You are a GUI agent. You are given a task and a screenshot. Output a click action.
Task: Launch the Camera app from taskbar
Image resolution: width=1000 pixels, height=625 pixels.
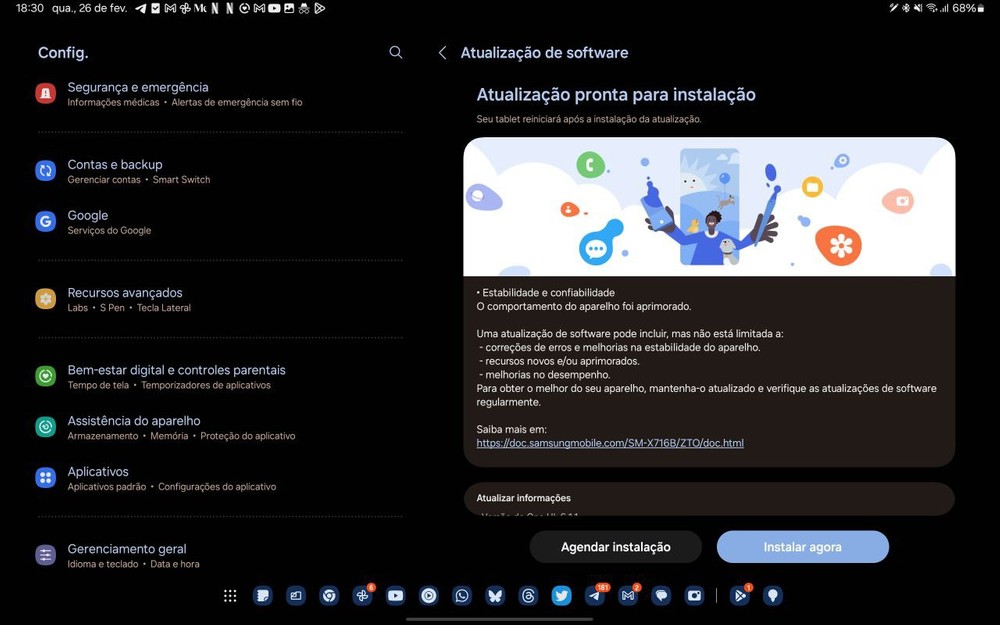coord(695,596)
